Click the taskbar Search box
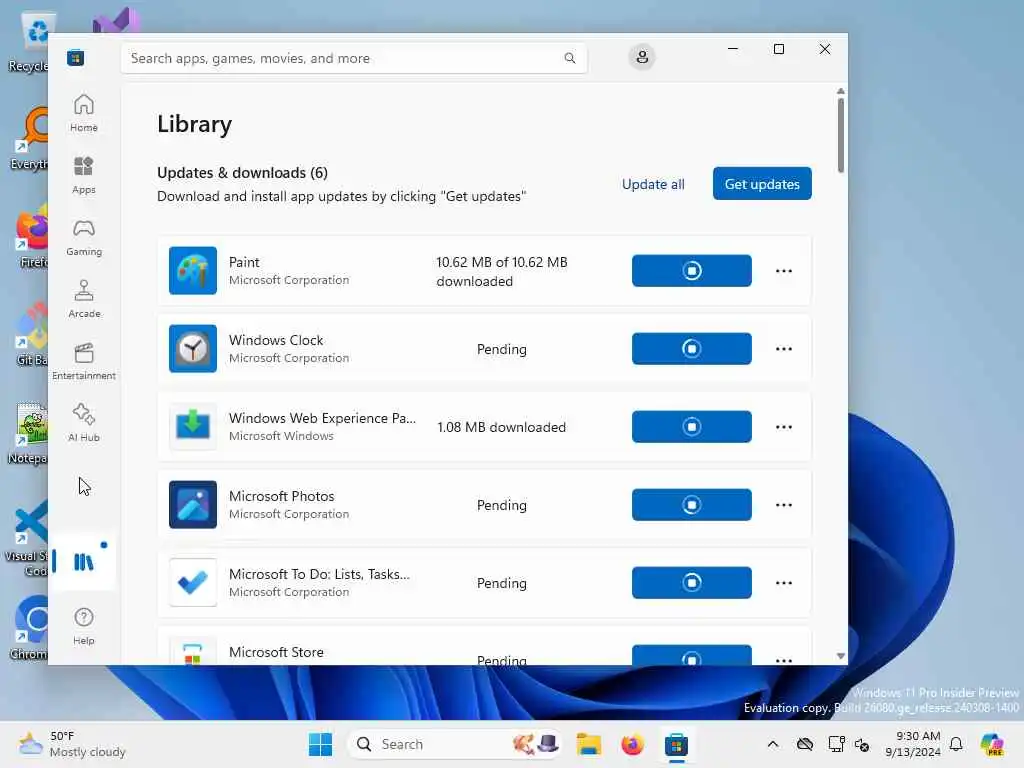The image size is (1024, 768). click(x=455, y=744)
